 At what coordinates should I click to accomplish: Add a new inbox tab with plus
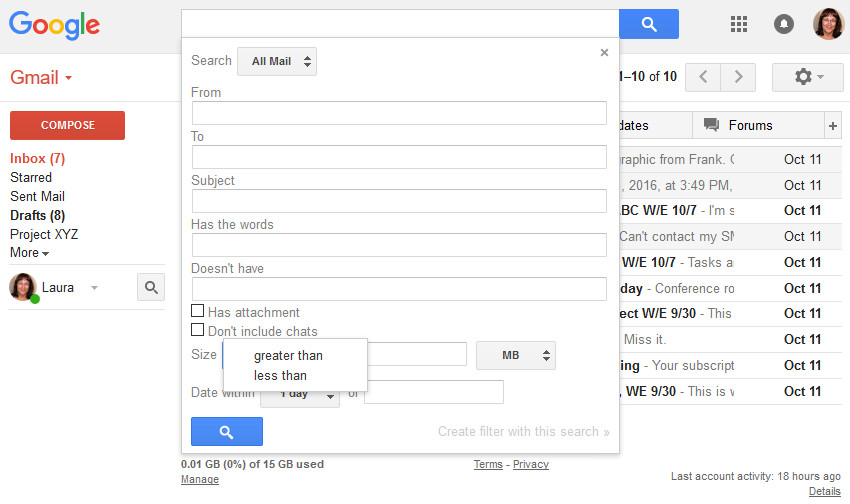[833, 126]
